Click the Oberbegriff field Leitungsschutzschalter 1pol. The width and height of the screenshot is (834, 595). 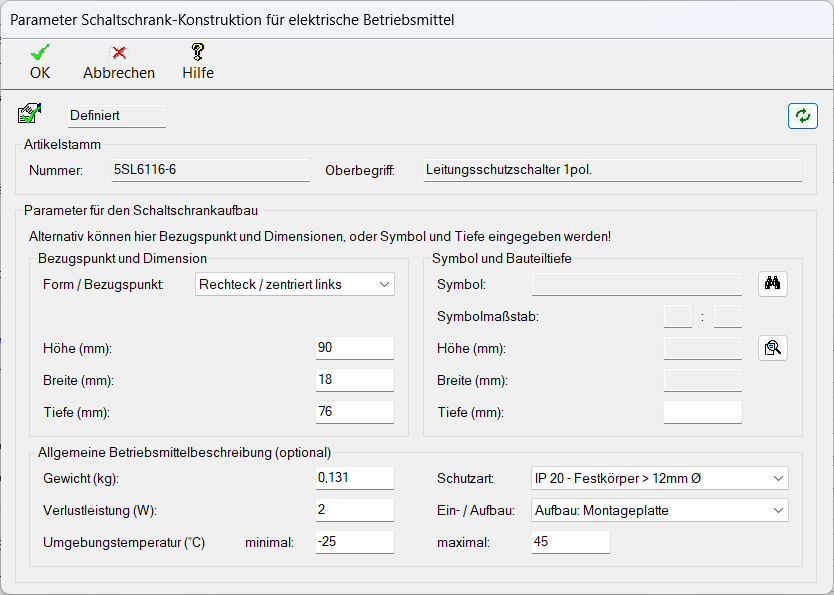[612, 170]
